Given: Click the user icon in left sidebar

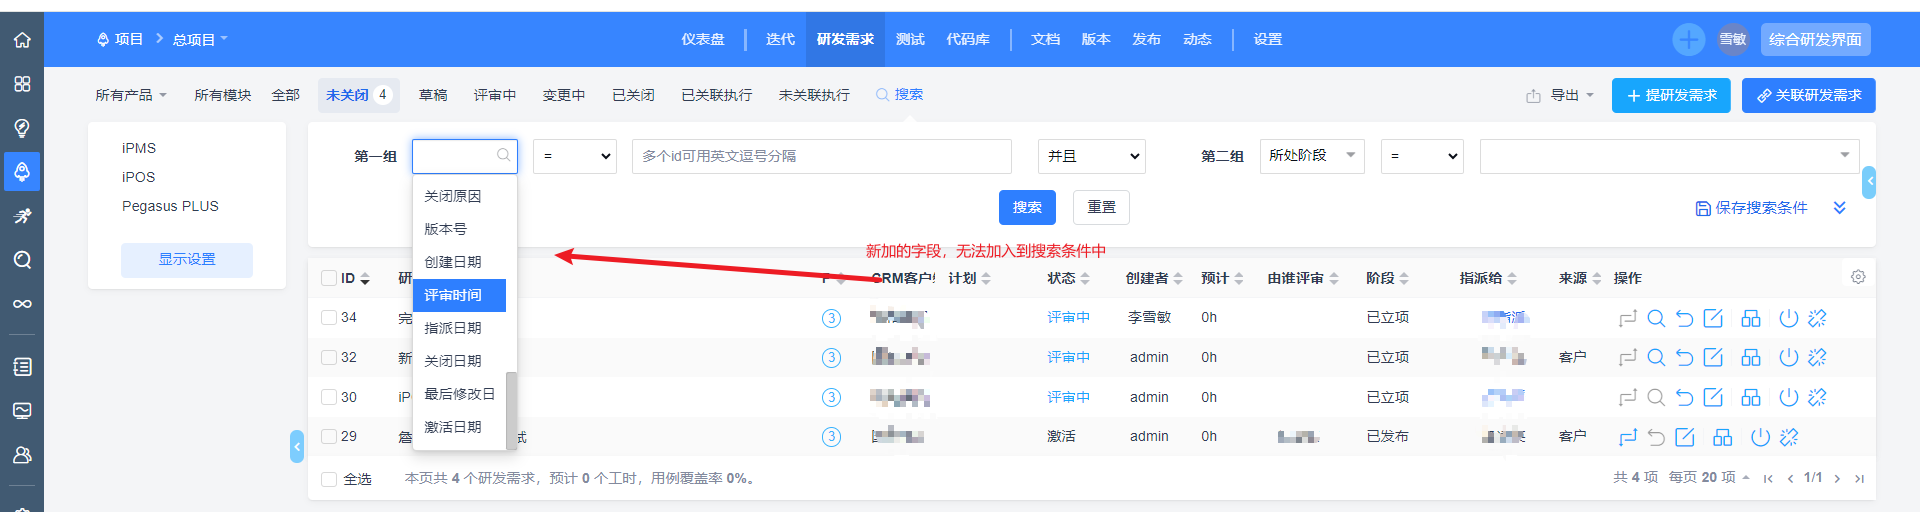Looking at the screenshot, I should [x=22, y=455].
